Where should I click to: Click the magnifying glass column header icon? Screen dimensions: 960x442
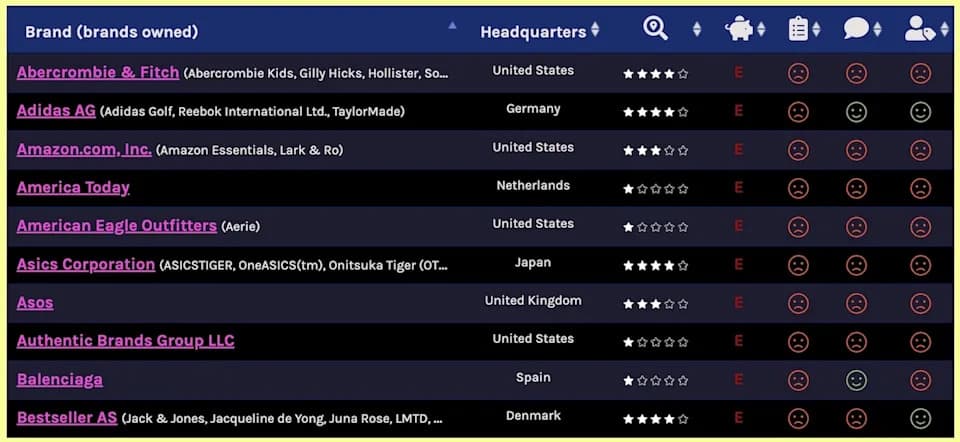(655, 29)
